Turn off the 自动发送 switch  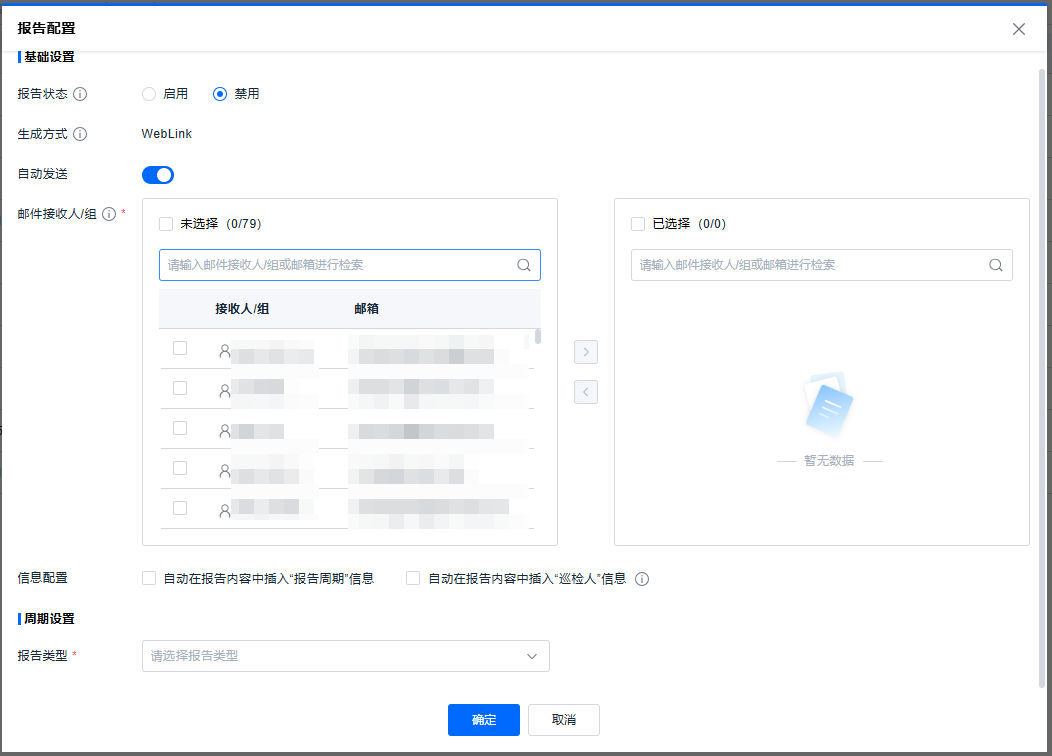(x=158, y=175)
